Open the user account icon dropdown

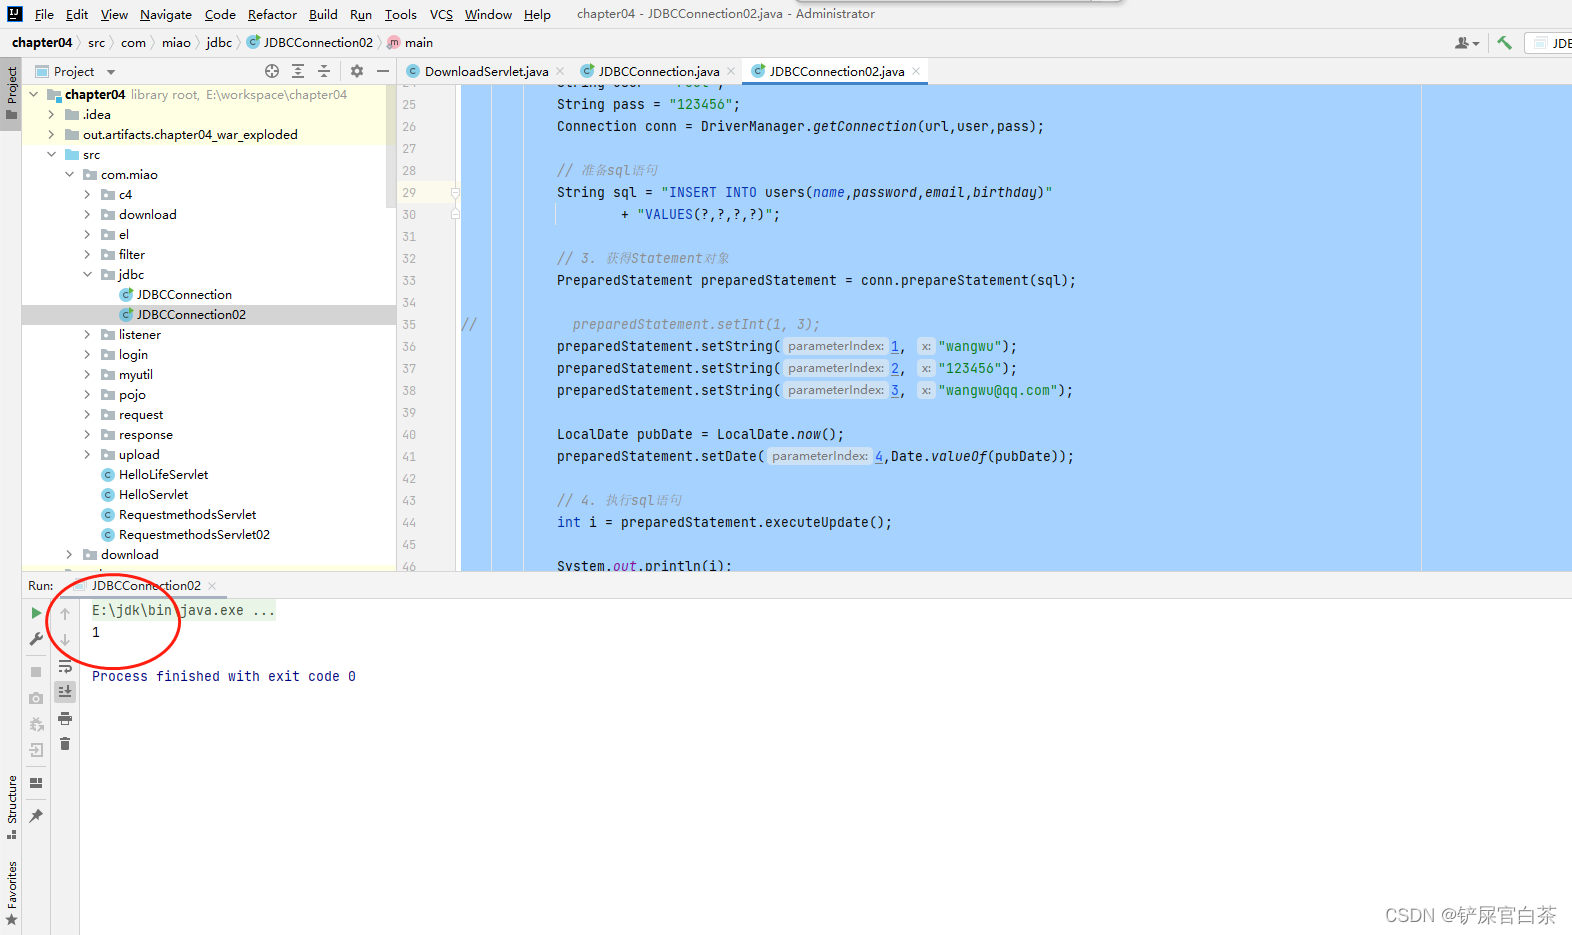(1467, 43)
